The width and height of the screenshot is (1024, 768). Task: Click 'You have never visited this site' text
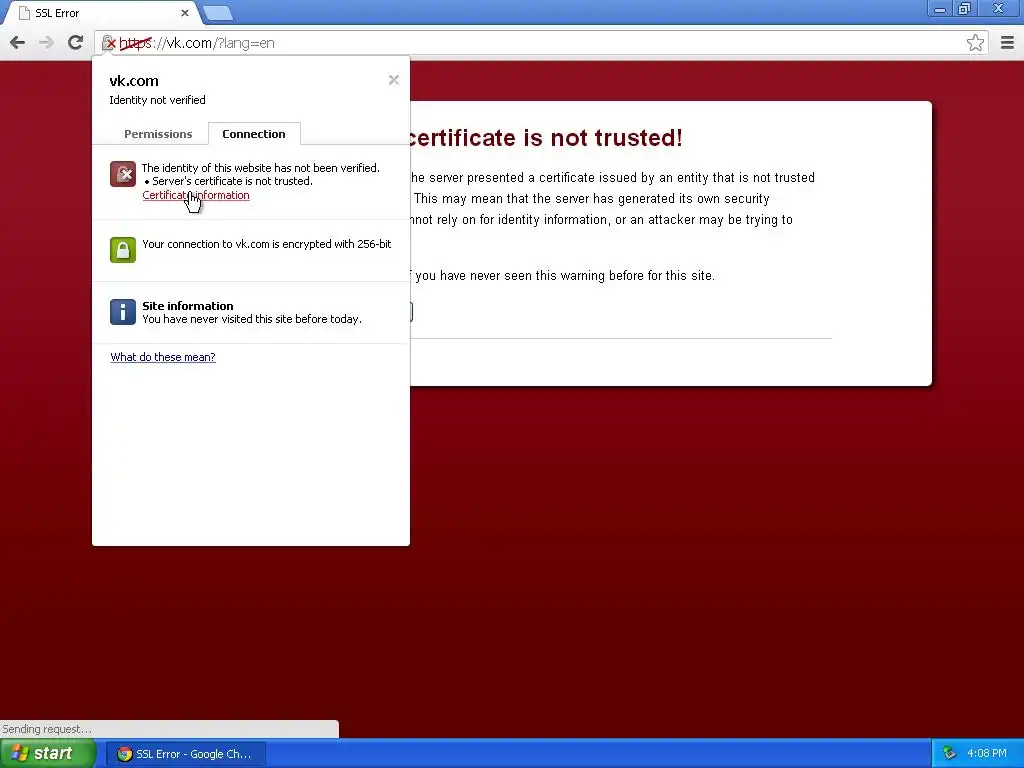[251, 319]
